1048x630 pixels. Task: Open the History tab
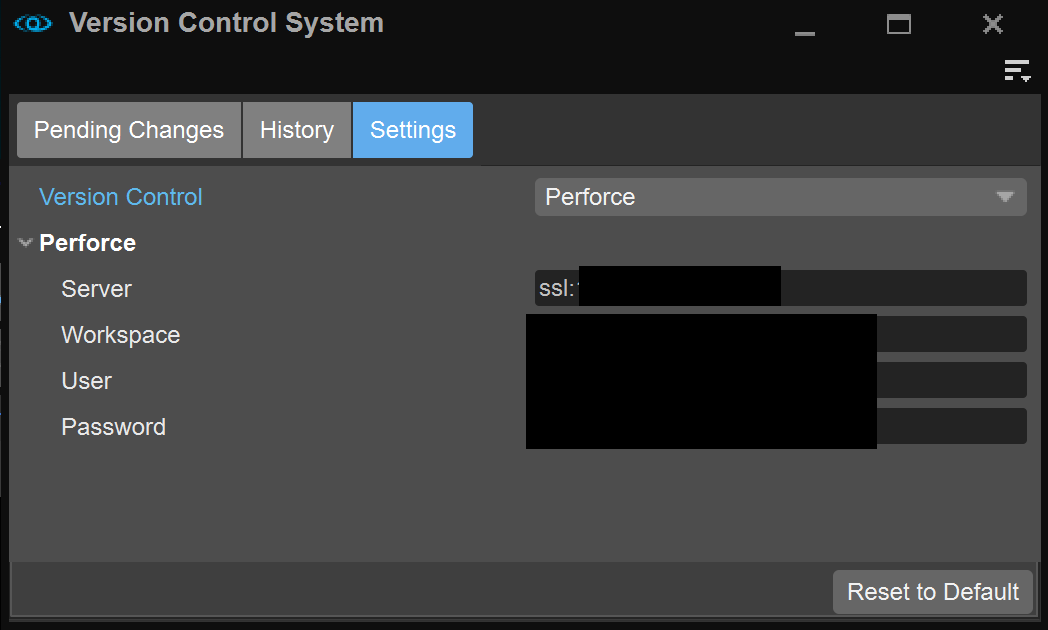[x=297, y=130]
